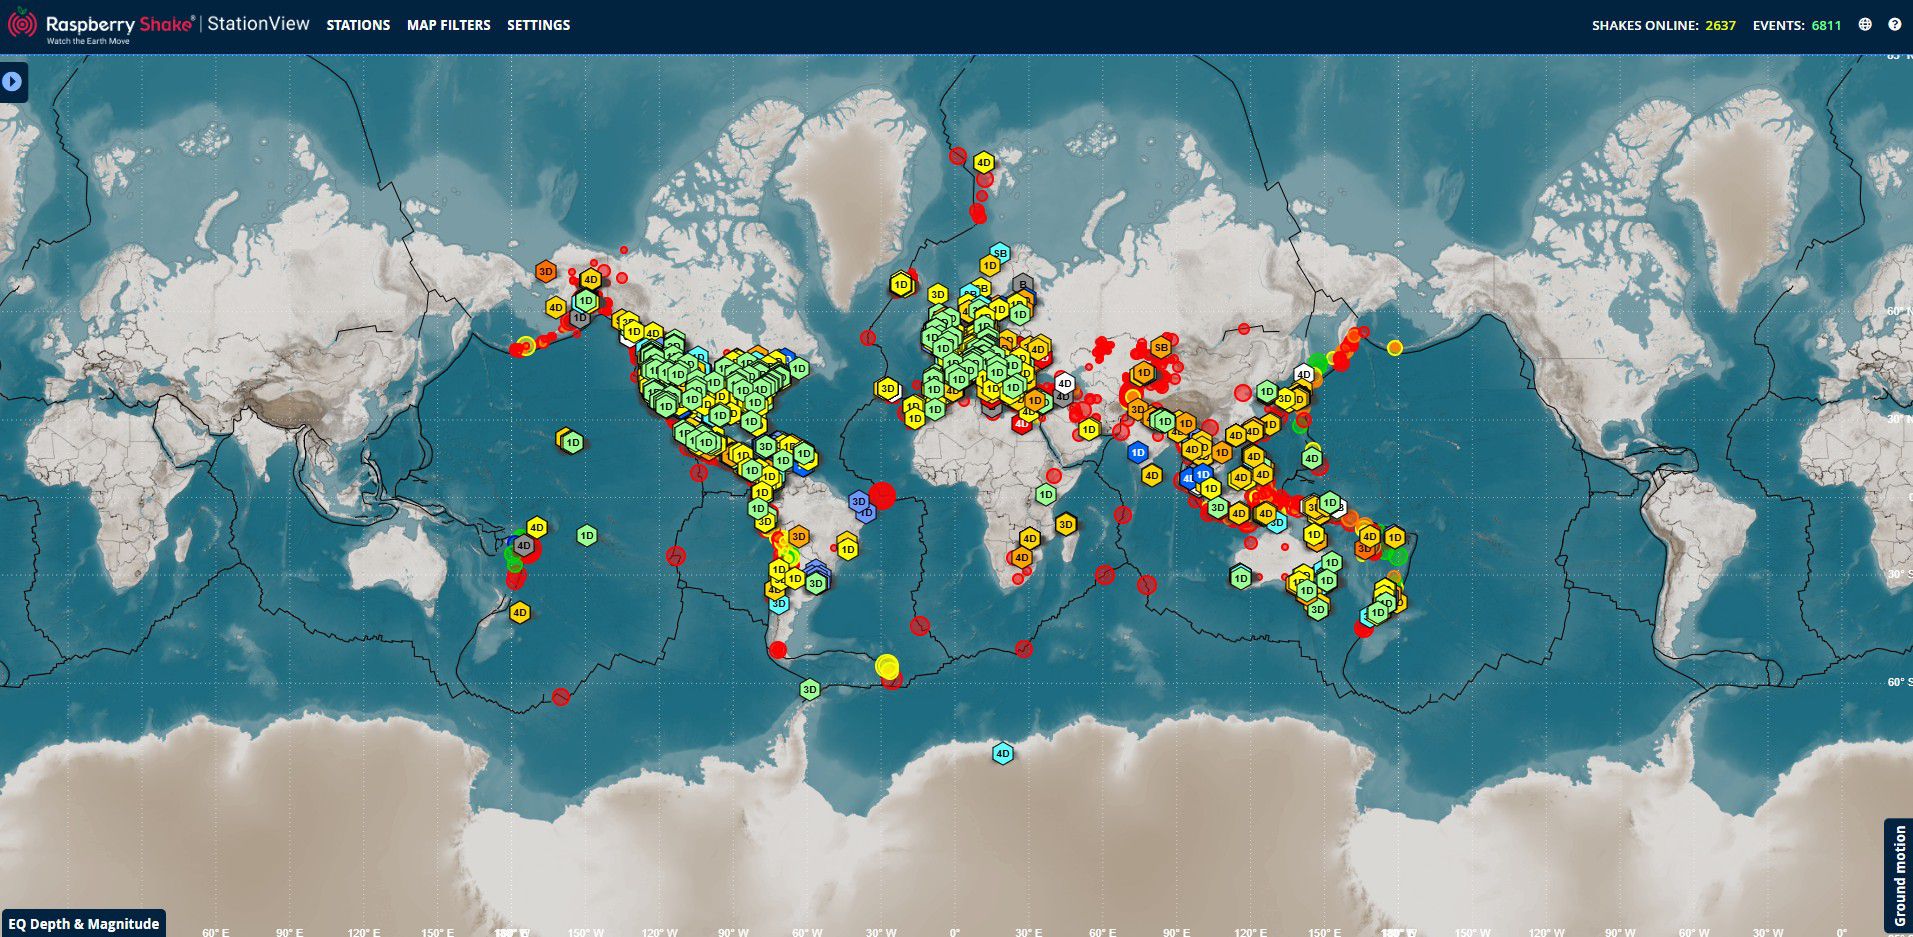The height and width of the screenshot is (937, 1913).
Task: Click the help question-mark icon
Action: click(1893, 24)
